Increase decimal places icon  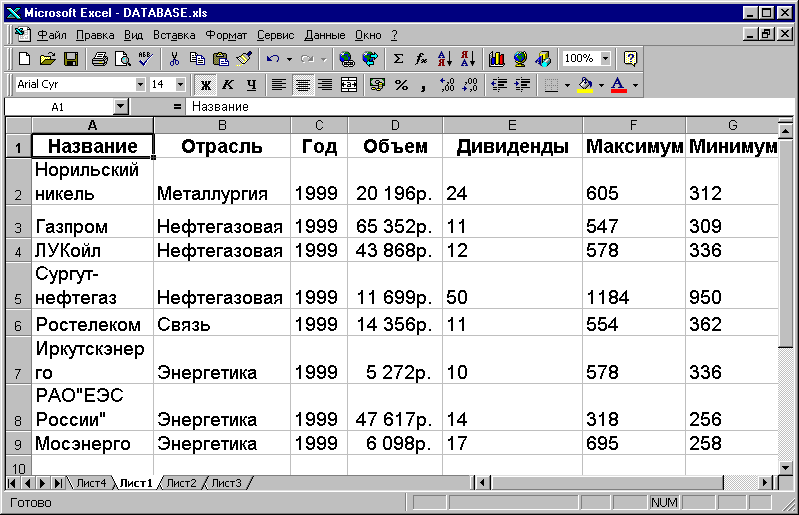coord(447,85)
